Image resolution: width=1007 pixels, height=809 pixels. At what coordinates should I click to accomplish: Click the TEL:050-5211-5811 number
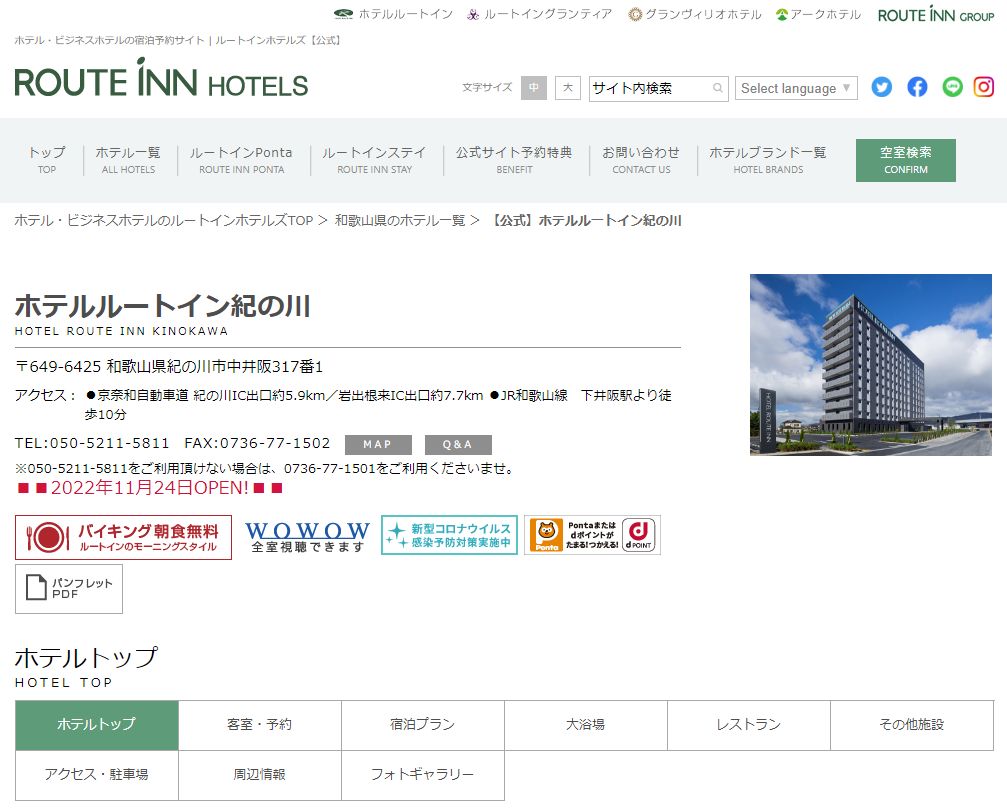[92, 443]
